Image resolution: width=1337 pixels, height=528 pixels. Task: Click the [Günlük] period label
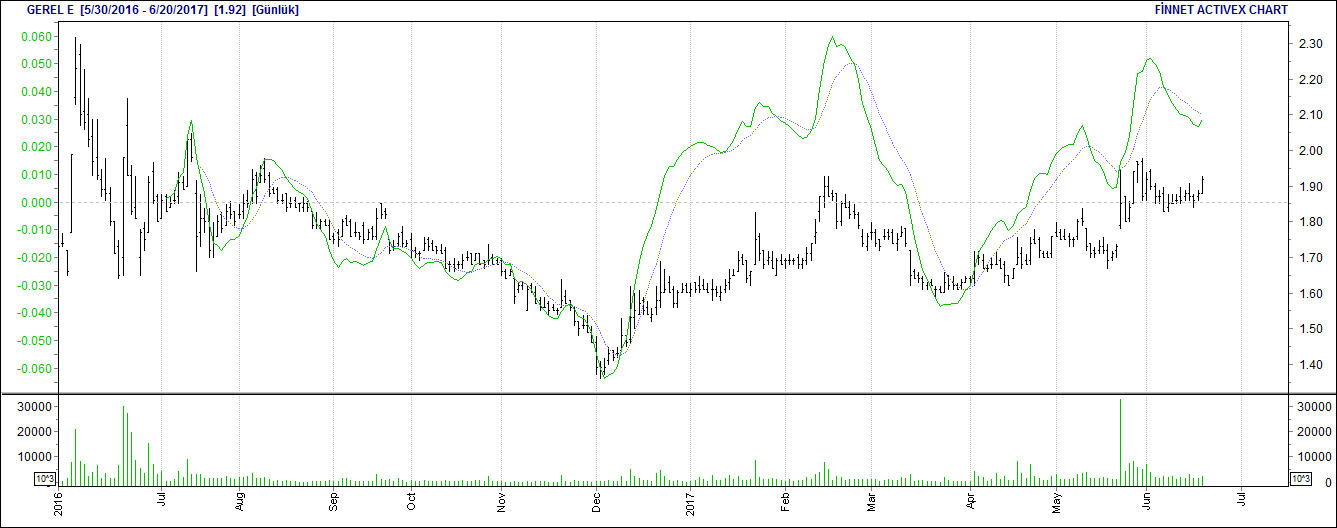pyautogui.click(x=275, y=9)
